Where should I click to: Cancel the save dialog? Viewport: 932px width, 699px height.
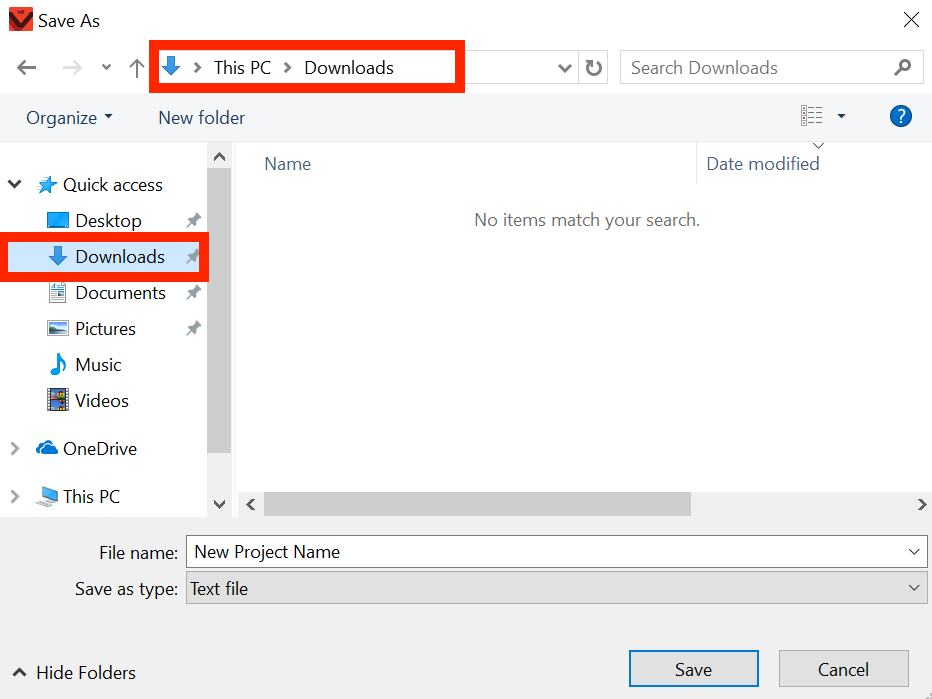pyautogui.click(x=843, y=668)
